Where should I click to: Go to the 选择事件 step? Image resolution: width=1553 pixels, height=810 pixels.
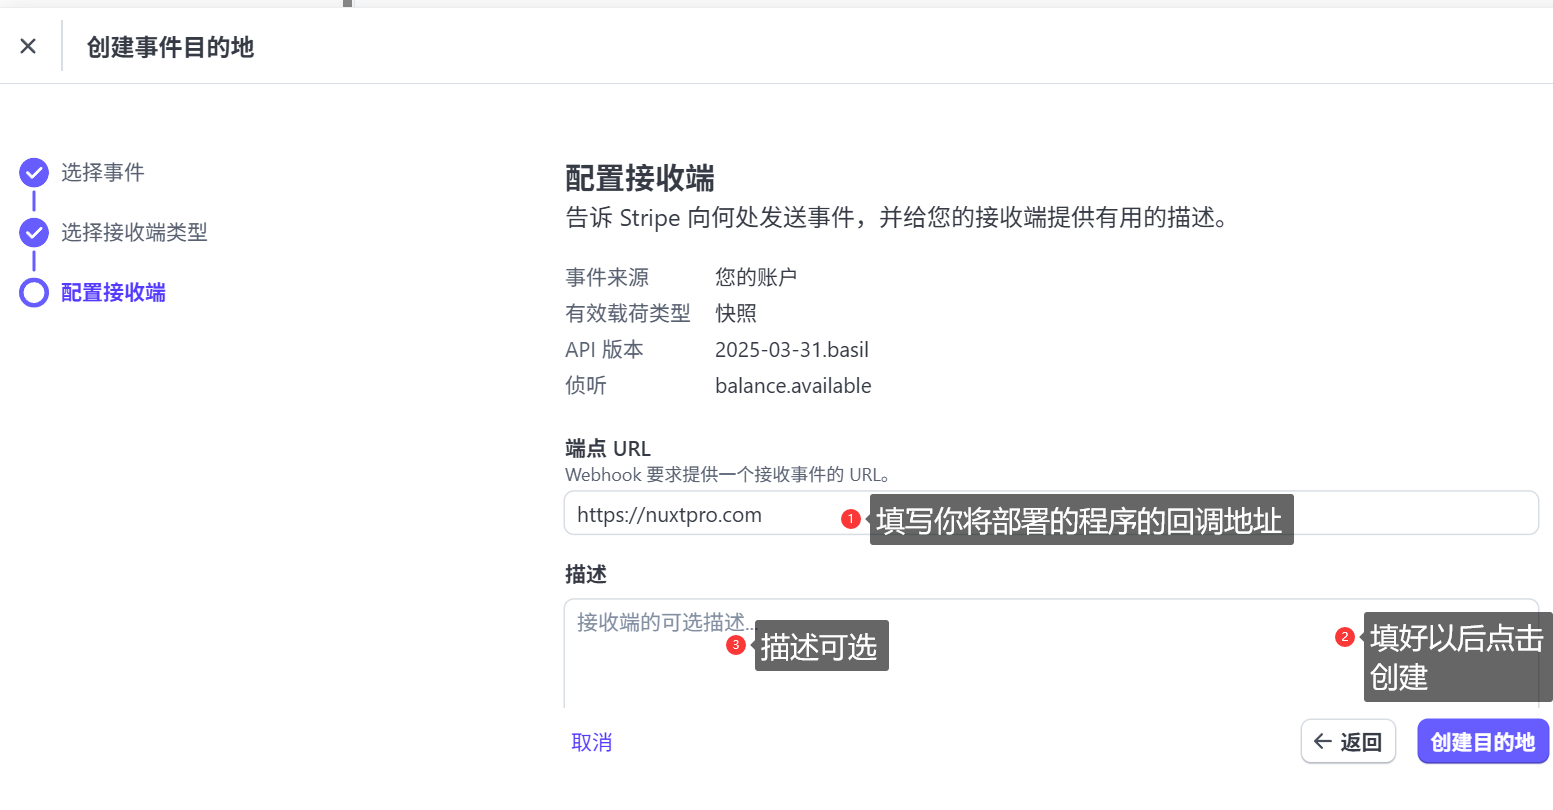tap(102, 173)
